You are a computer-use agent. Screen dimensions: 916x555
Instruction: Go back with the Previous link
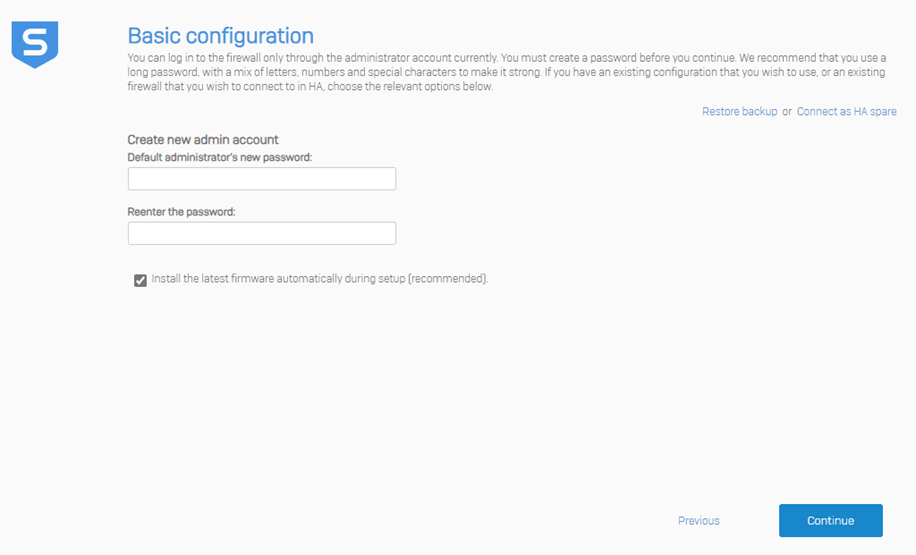coord(698,521)
